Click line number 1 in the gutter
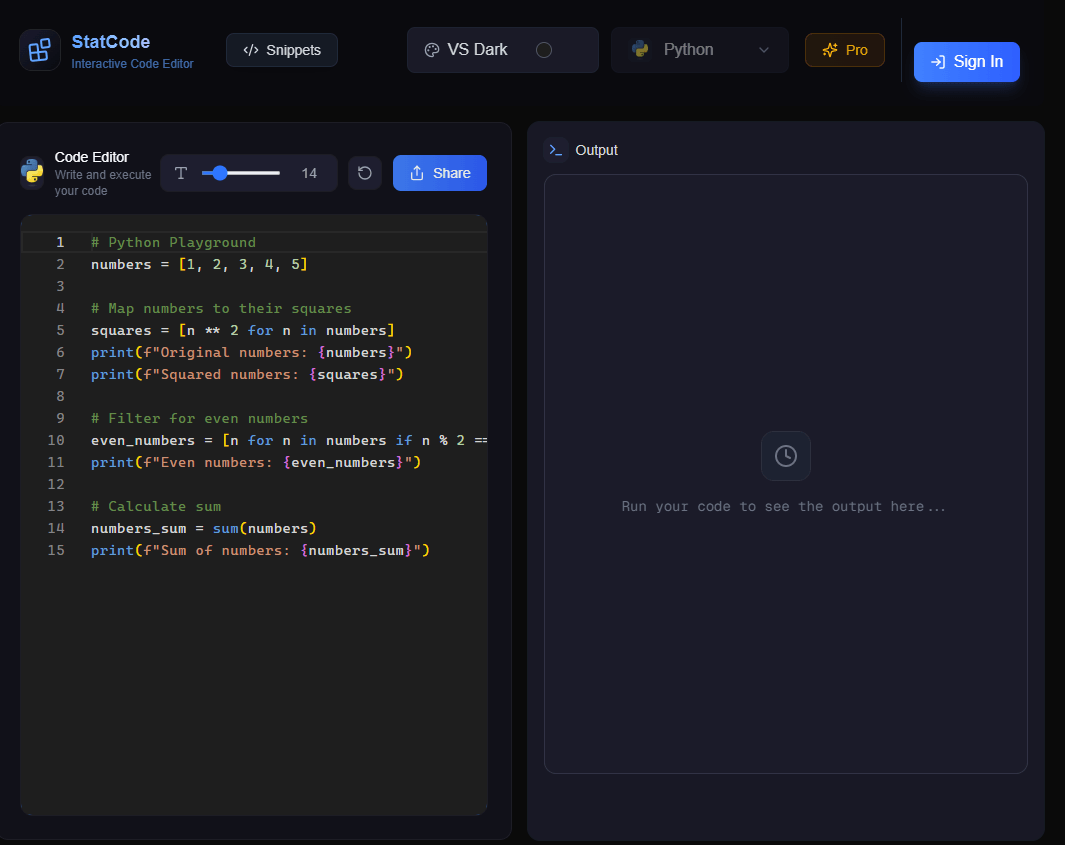1065x845 pixels. [60, 242]
